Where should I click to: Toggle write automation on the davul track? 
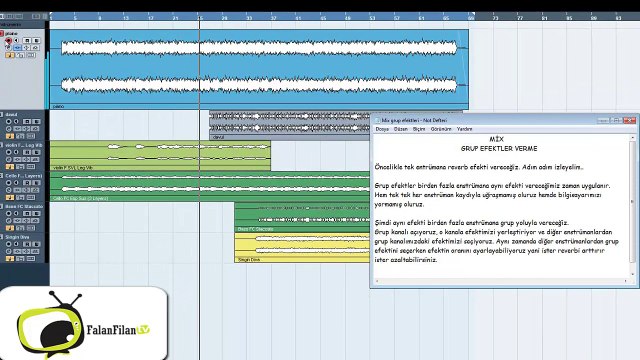pos(36,121)
